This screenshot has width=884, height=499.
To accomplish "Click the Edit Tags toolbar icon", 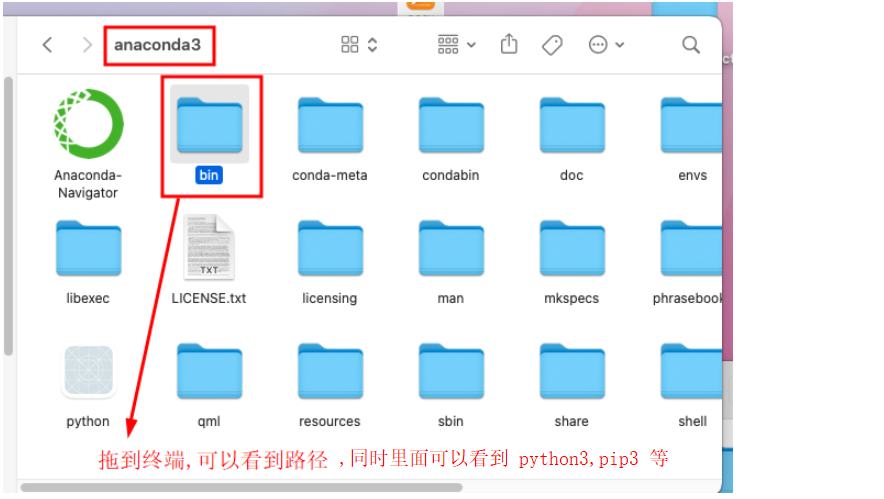I will 552,45.
